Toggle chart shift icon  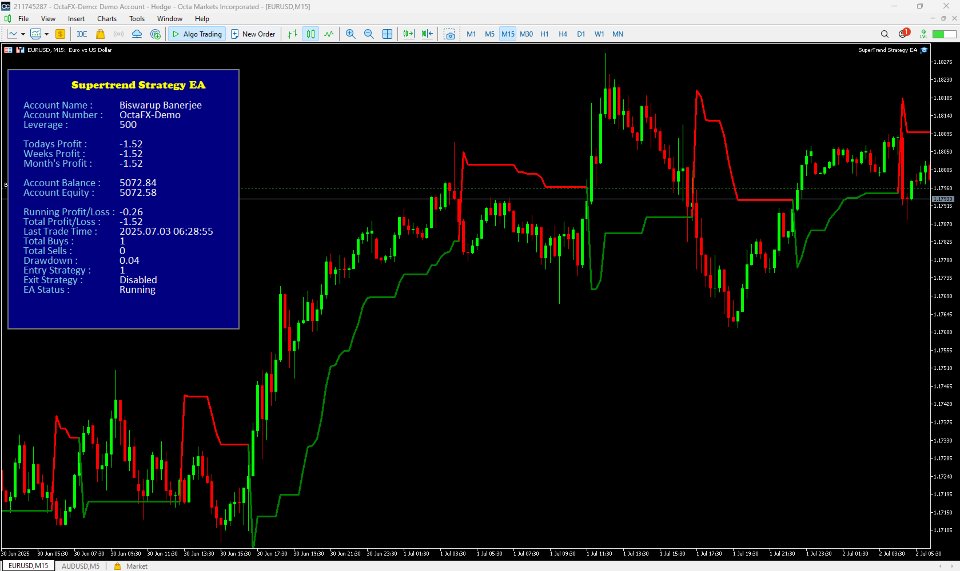coord(427,34)
